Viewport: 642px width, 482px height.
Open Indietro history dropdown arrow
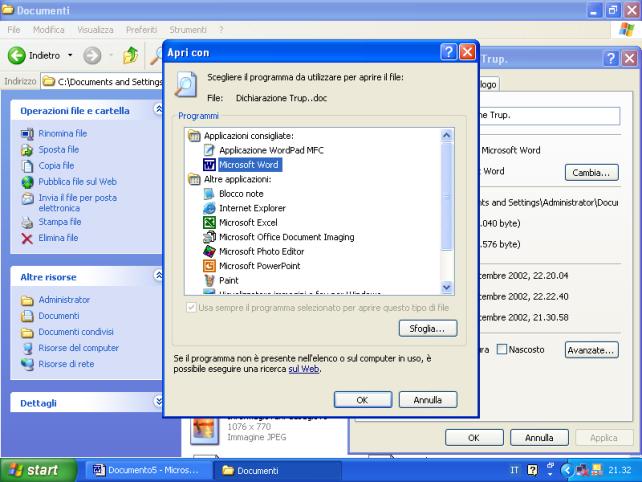click(x=70, y=55)
